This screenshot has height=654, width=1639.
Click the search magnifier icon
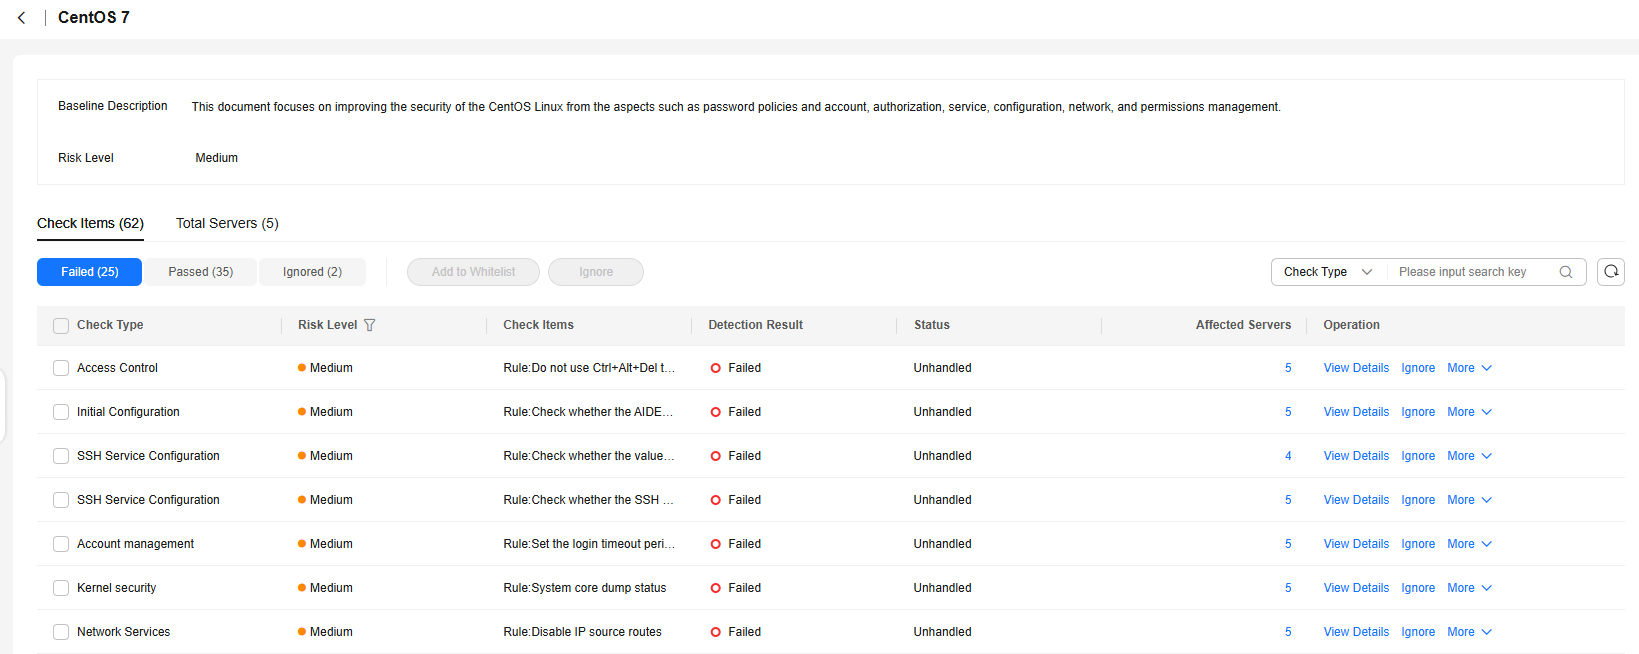click(x=1566, y=272)
